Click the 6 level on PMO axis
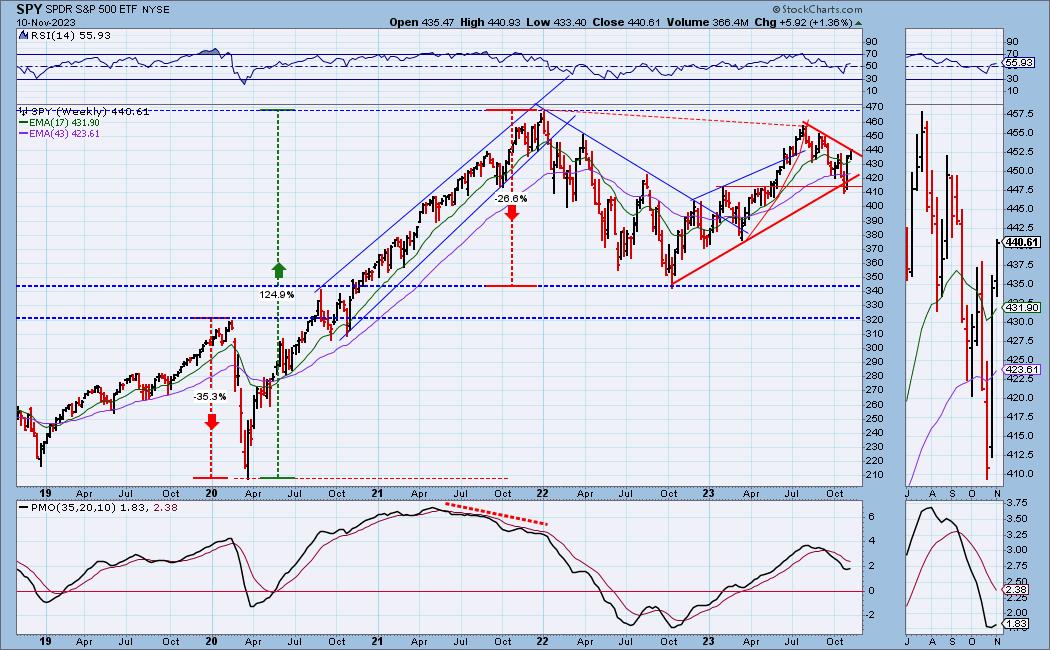Image resolution: width=1050 pixels, height=650 pixels. [871, 516]
